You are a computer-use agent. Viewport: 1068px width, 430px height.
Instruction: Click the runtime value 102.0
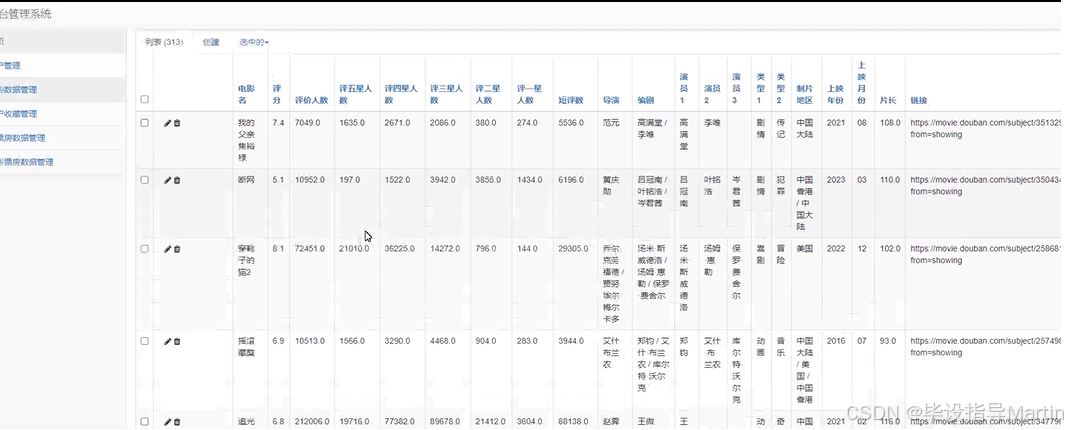tap(890, 249)
